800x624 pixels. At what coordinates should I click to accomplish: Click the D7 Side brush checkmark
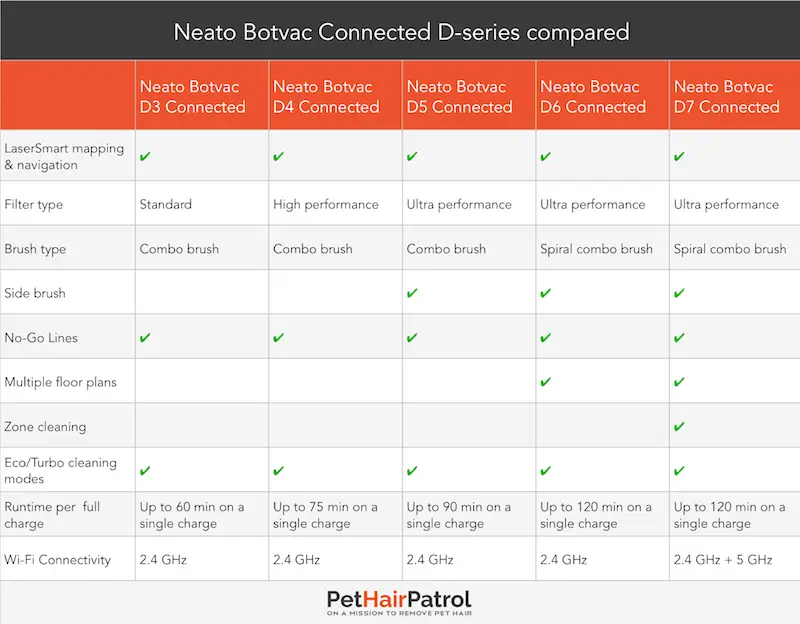click(679, 293)
